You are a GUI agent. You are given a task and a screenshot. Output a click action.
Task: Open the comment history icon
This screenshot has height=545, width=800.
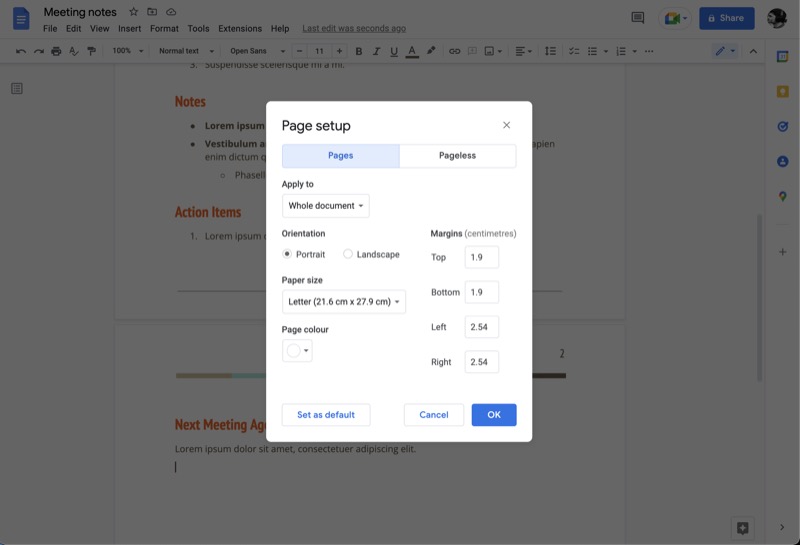[x=638, y=18]
